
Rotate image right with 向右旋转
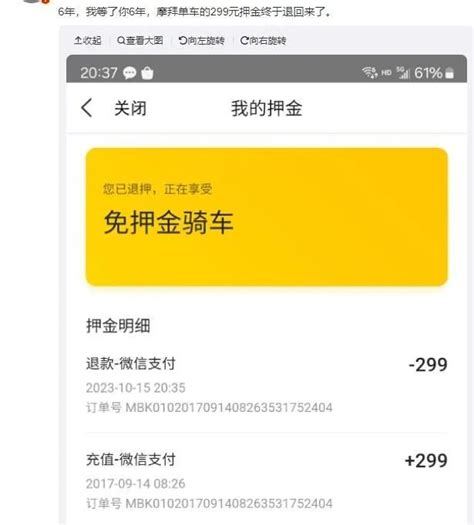[x=263, y=41]
